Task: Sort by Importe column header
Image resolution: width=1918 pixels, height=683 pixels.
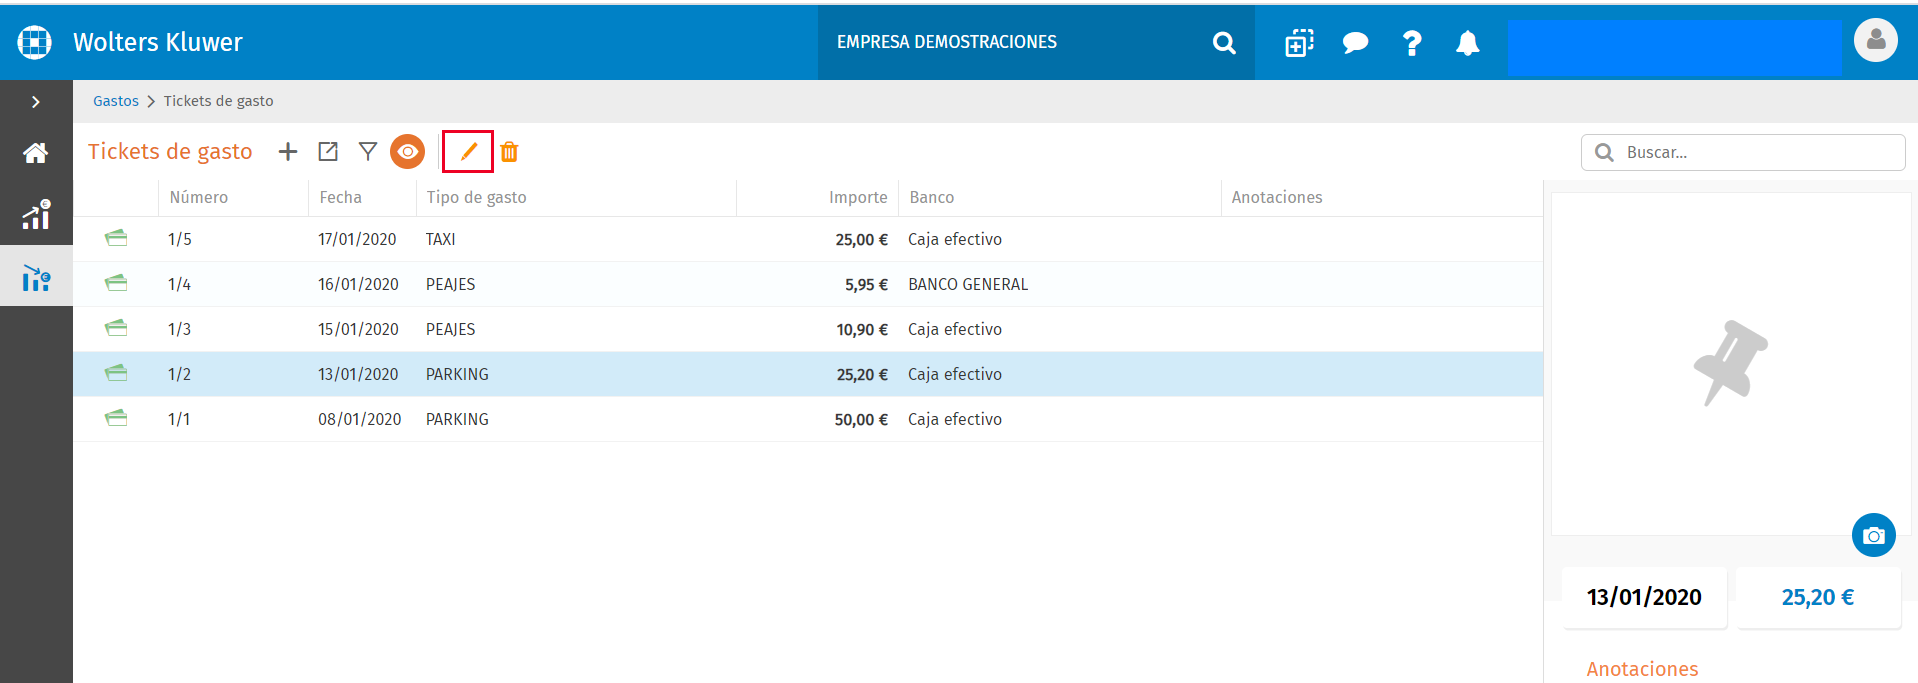Action: (858, 198)
